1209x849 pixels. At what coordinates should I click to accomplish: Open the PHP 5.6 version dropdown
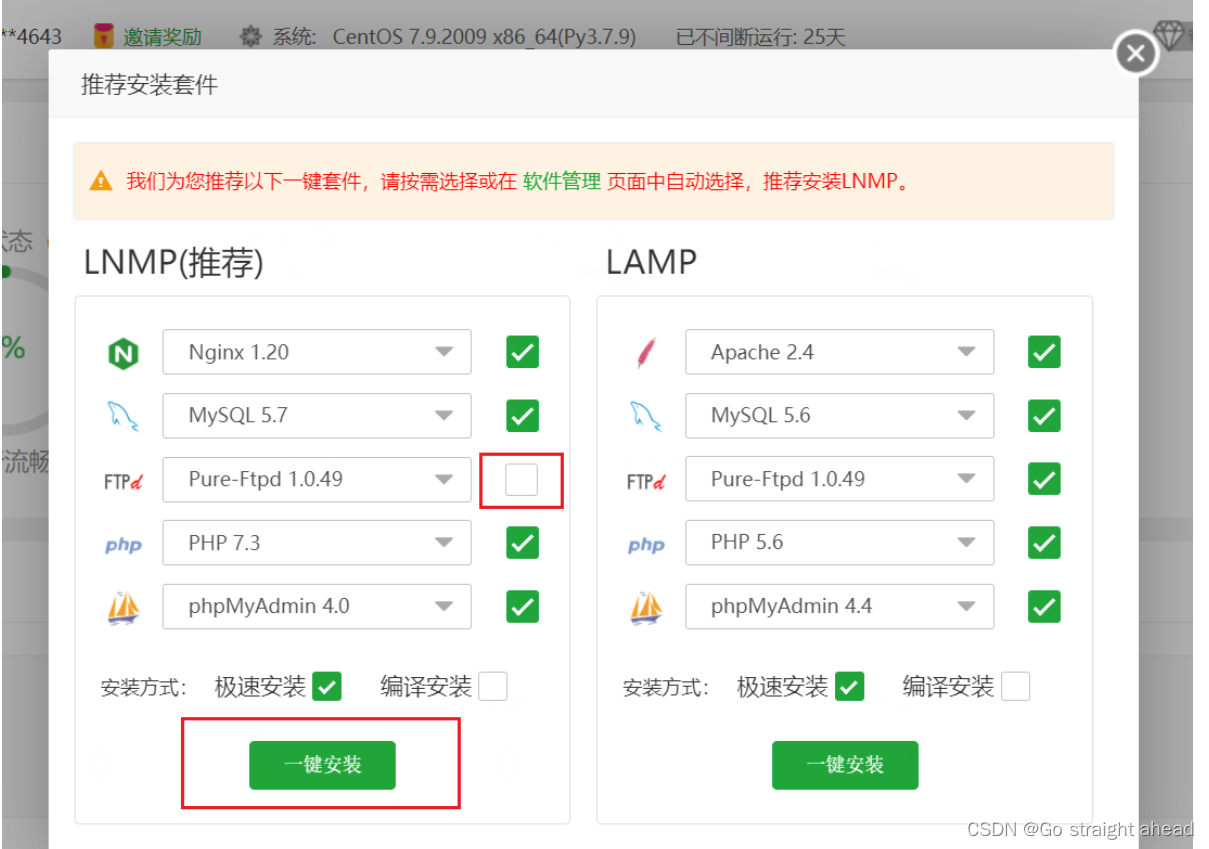[x=840, y=542]
